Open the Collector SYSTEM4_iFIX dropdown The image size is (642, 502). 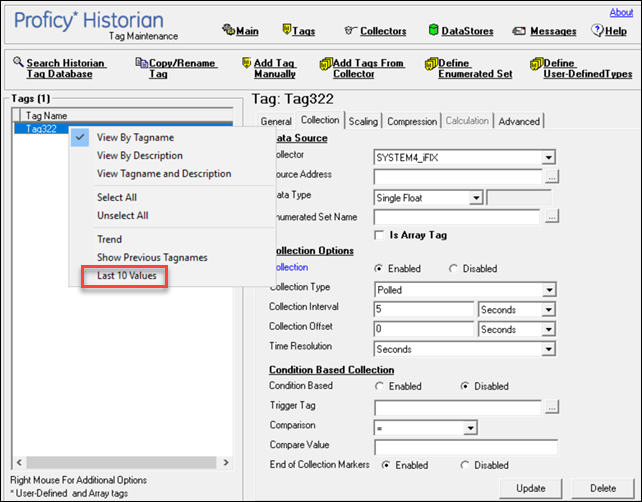548,157
